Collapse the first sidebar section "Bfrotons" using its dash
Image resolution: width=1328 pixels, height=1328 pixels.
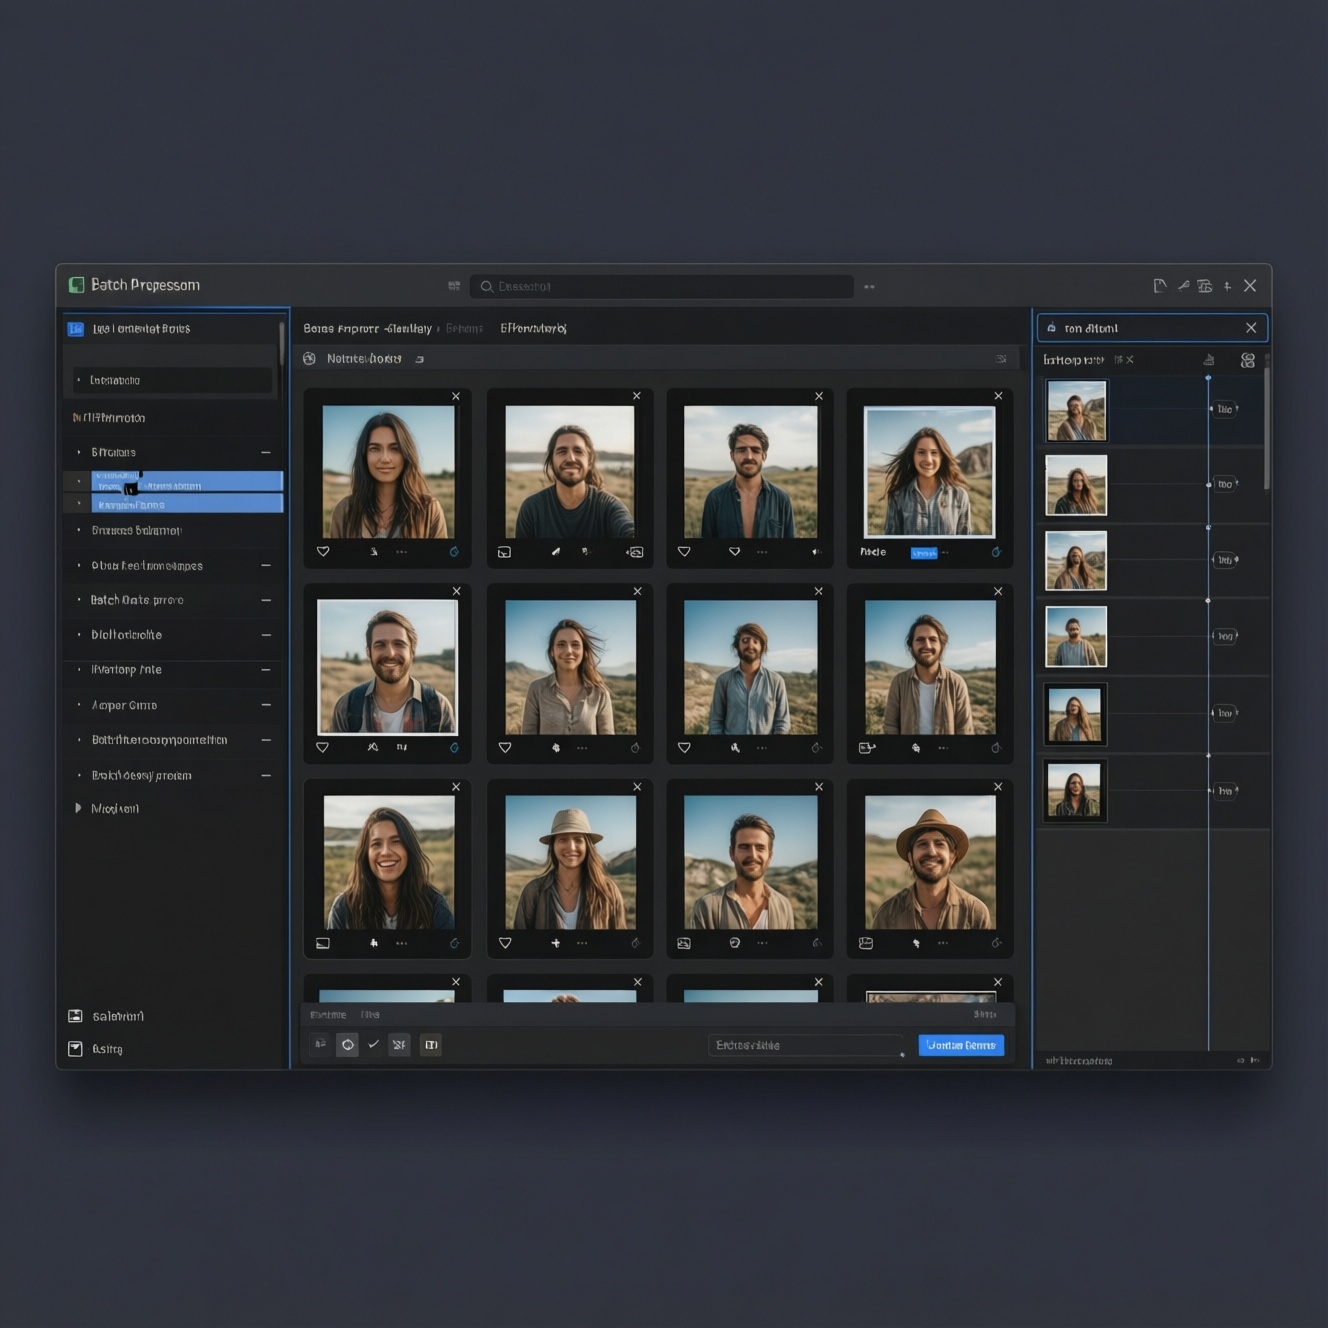[x=266, y=453]
